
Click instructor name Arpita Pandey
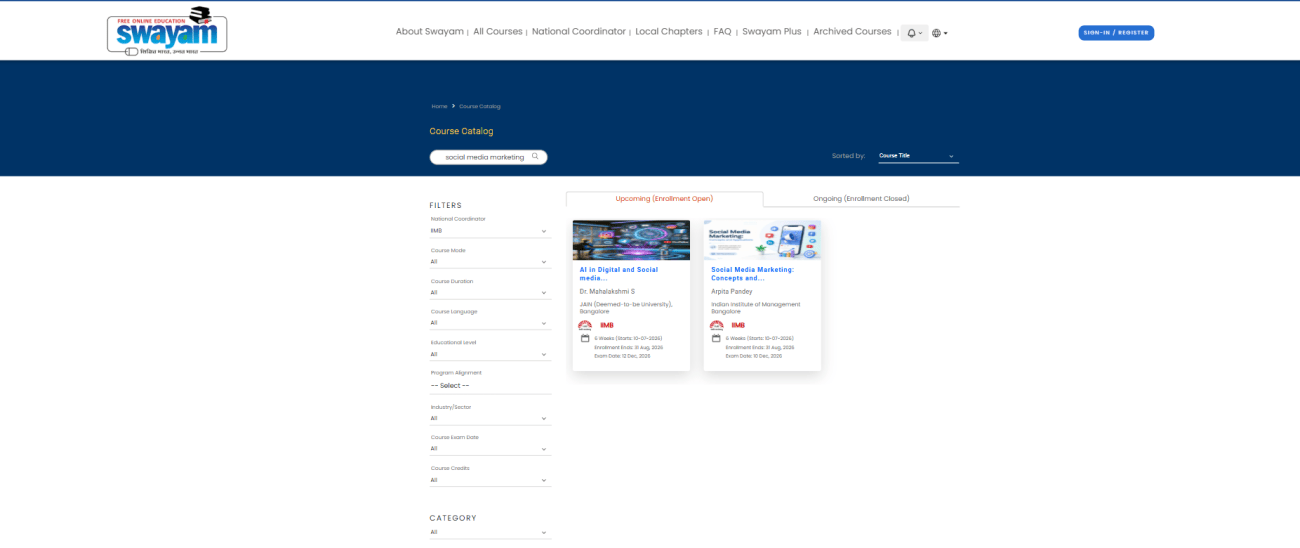tap(731, 291)
